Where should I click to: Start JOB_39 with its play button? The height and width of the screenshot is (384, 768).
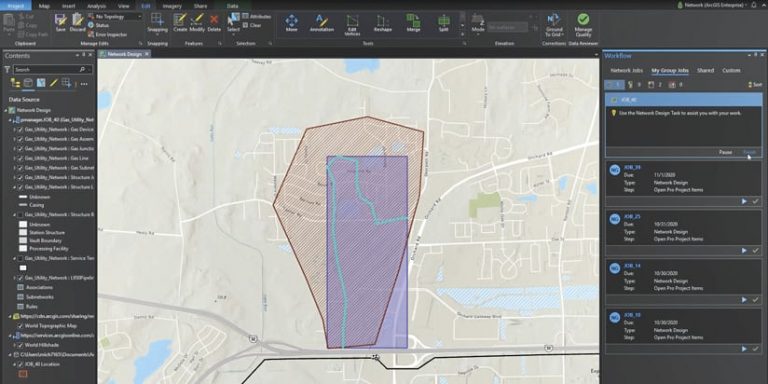point(744,201)
